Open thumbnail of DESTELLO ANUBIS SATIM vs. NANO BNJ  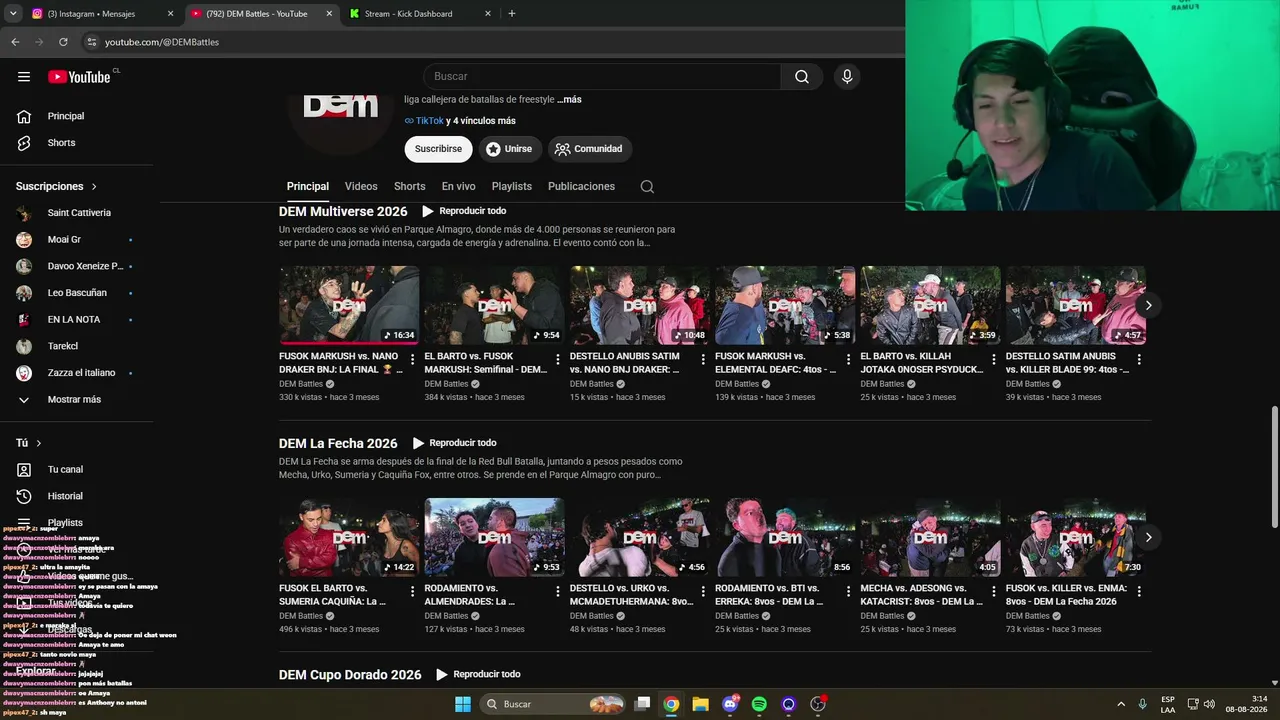tap(640, 306)
